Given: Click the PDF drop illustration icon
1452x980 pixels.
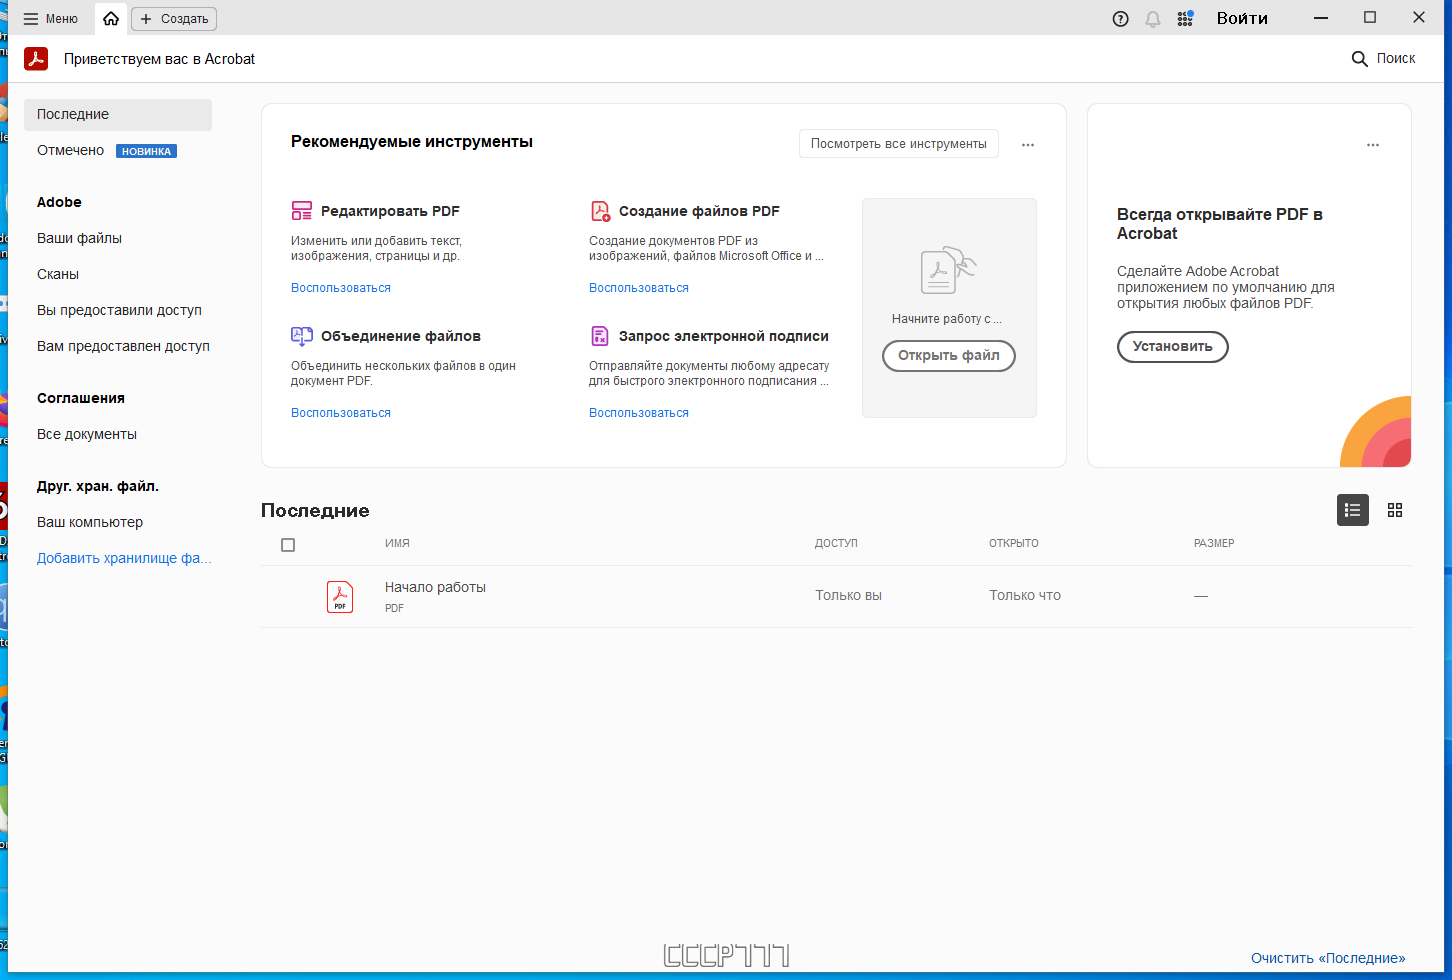Looking at the screenshot, I should point(948,270).
